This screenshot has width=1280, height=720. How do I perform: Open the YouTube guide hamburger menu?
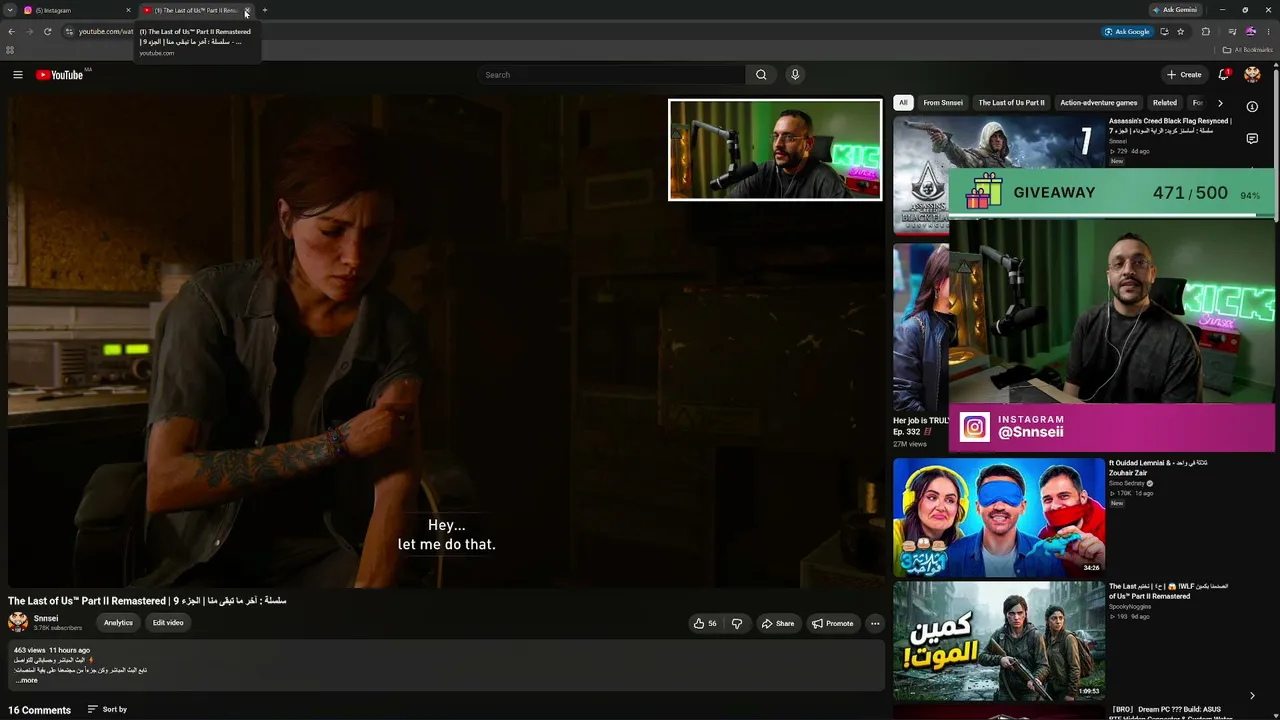click(17, 75)
